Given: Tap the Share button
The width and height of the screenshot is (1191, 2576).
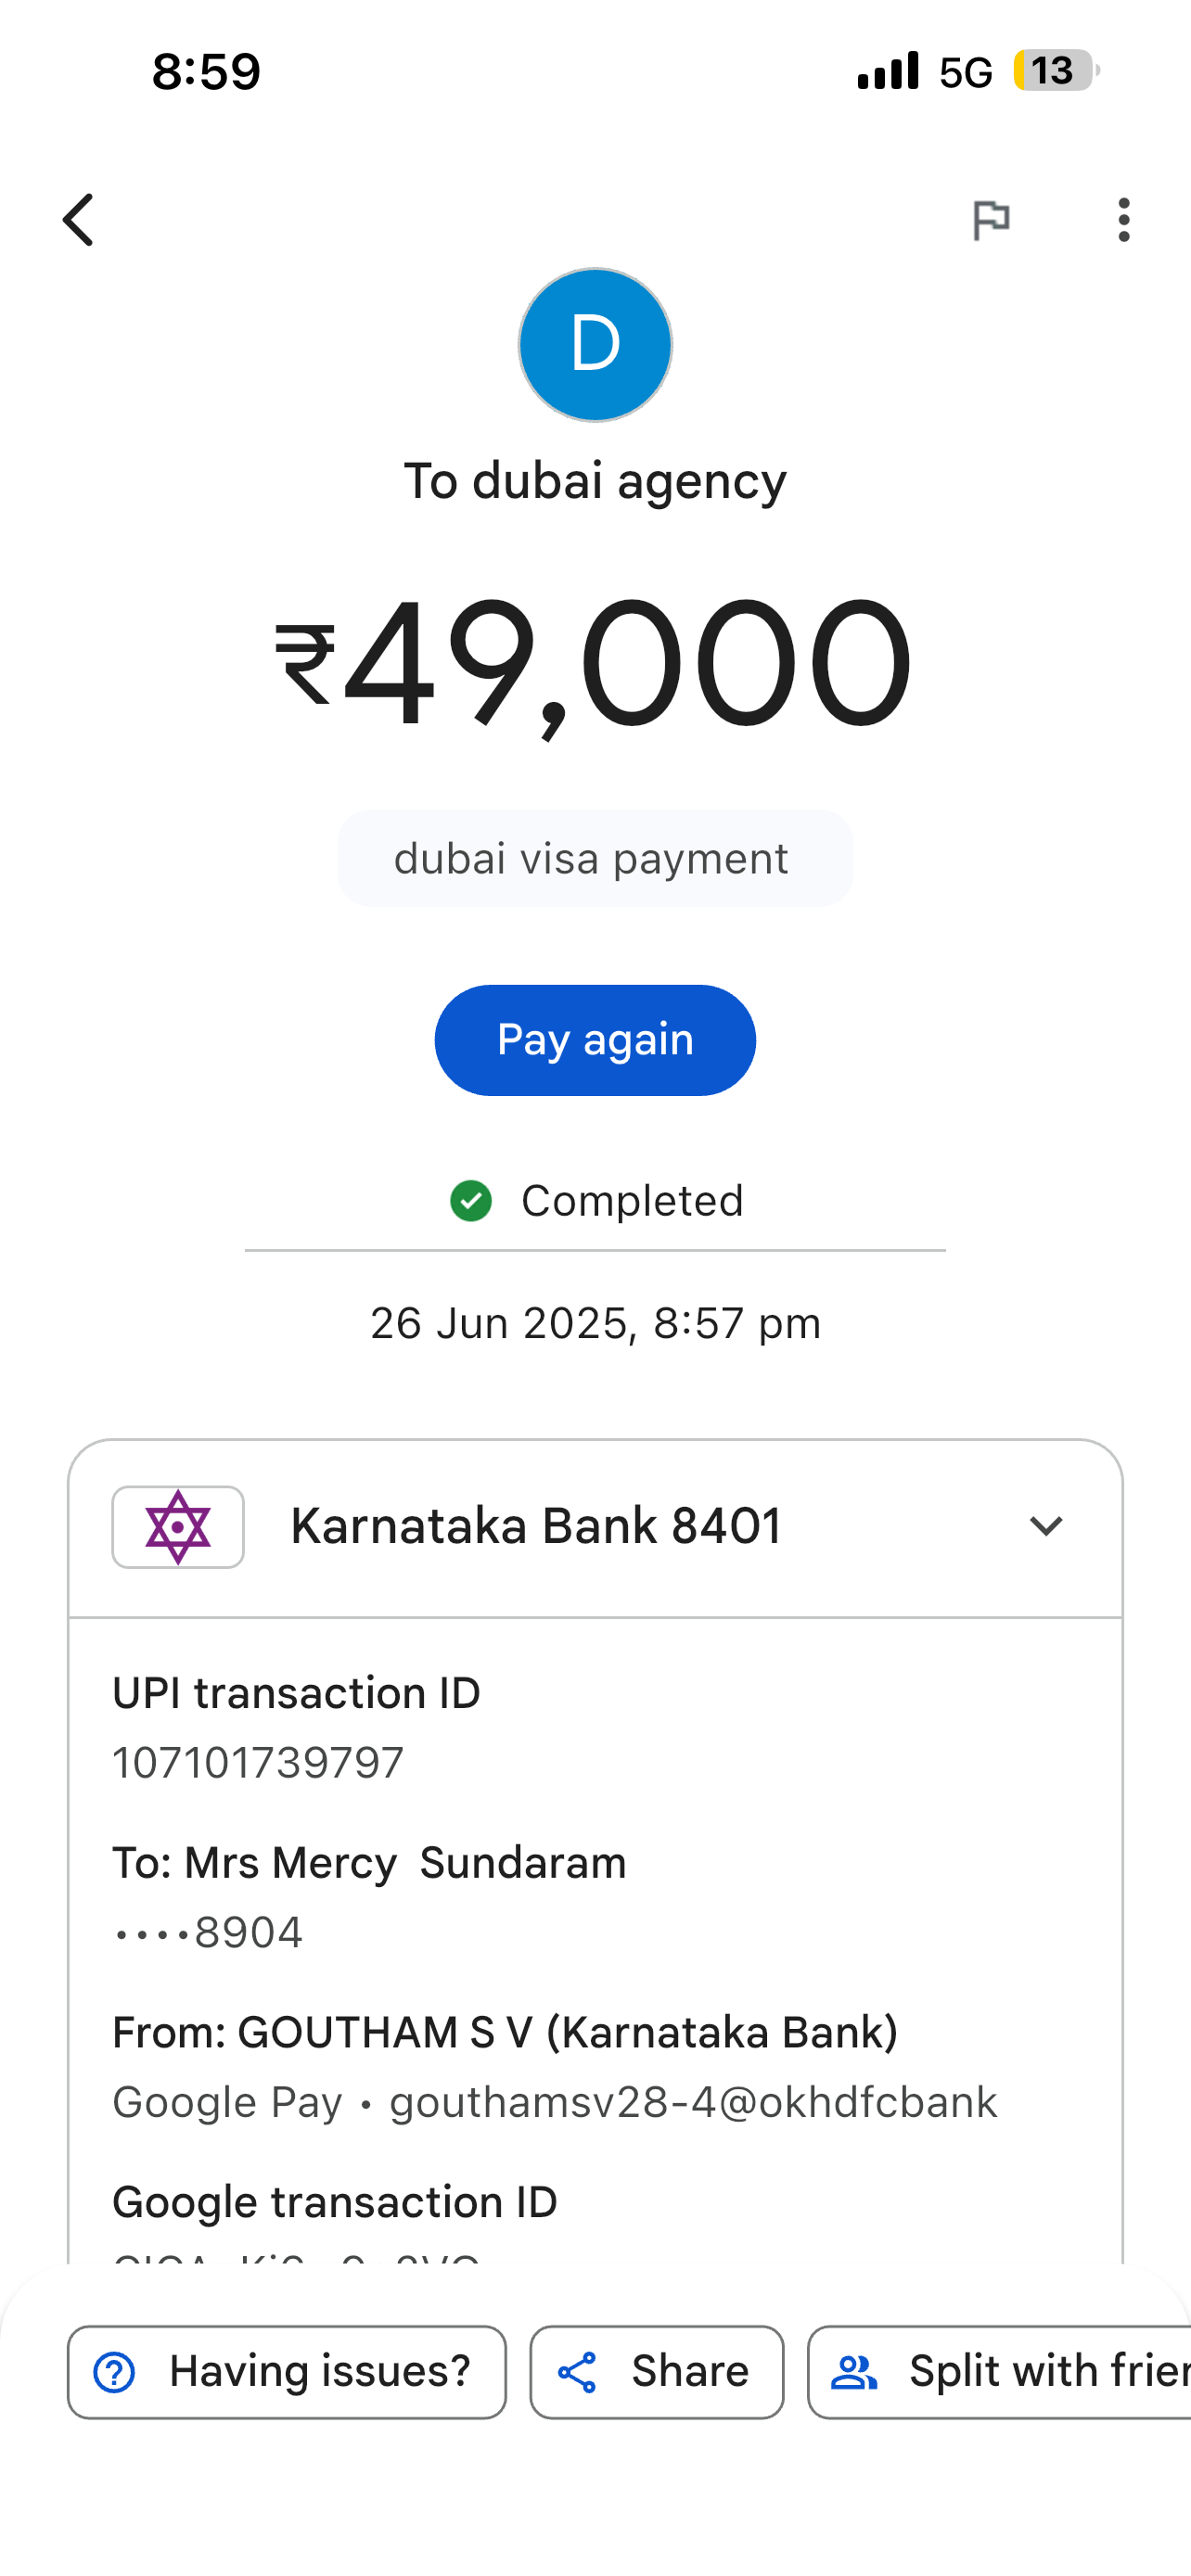Looking at the screenshot, I should click(x=657, y=2372).
